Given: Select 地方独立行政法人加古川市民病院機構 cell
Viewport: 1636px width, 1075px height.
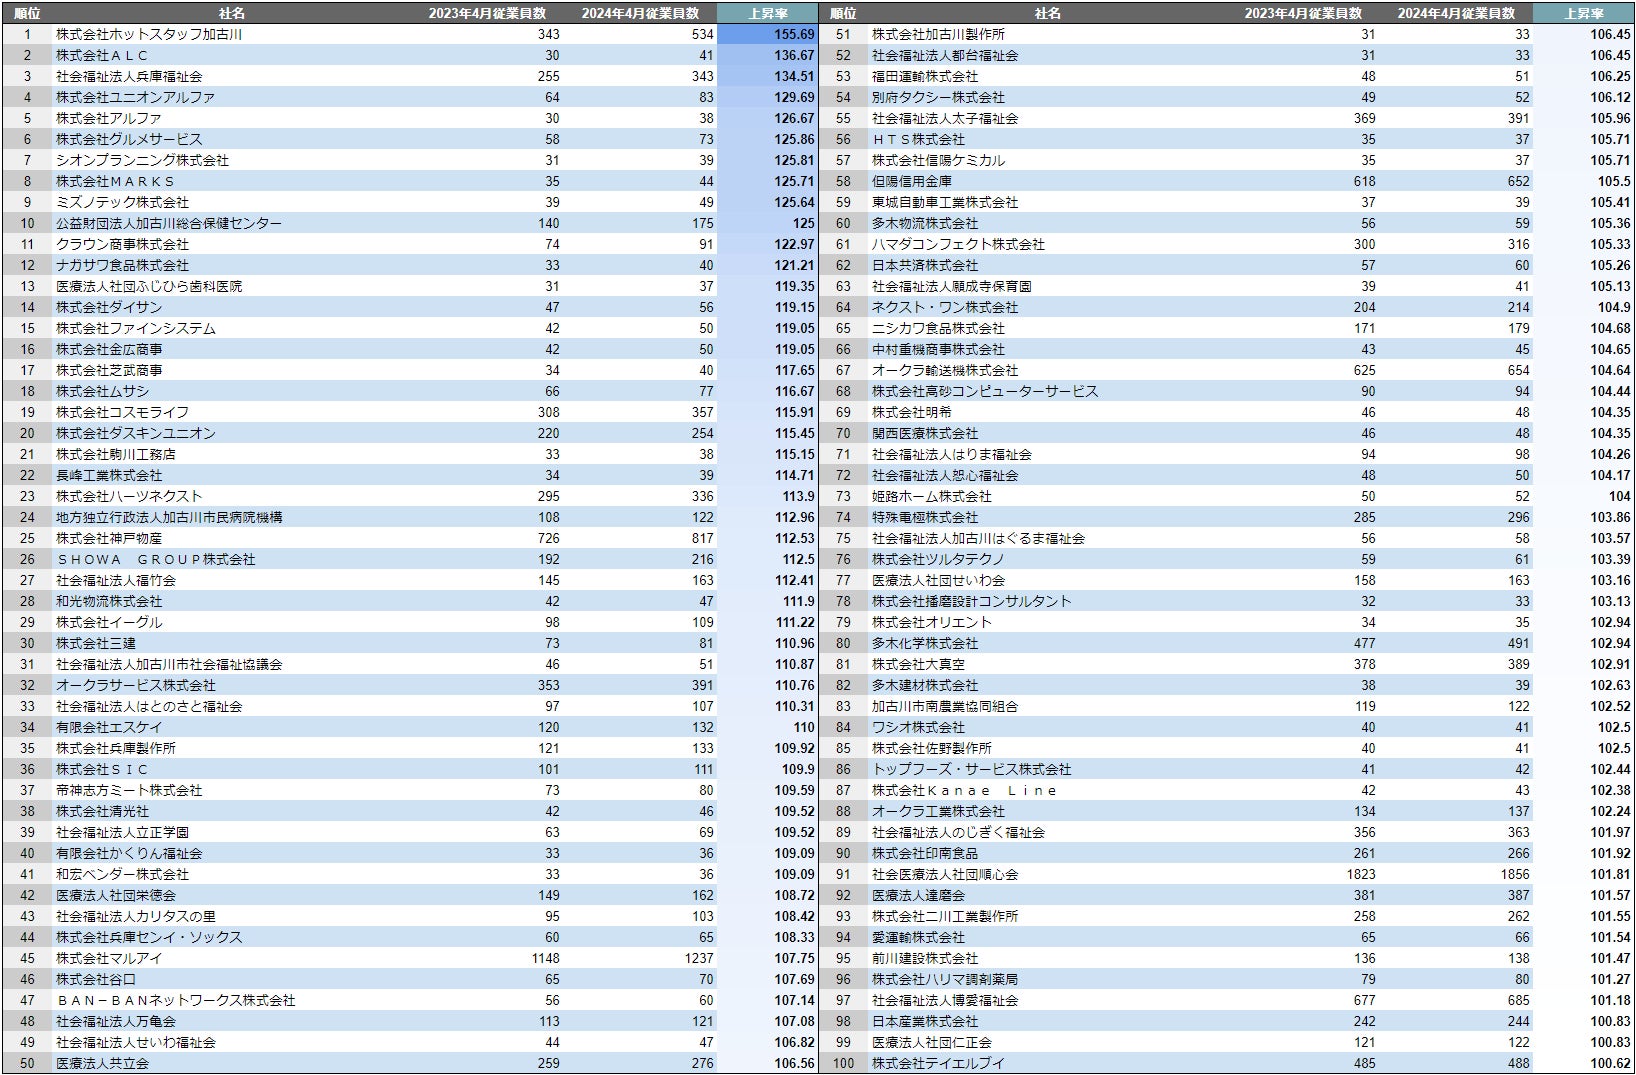Looking at the screenshot, I should click(169, 517).
